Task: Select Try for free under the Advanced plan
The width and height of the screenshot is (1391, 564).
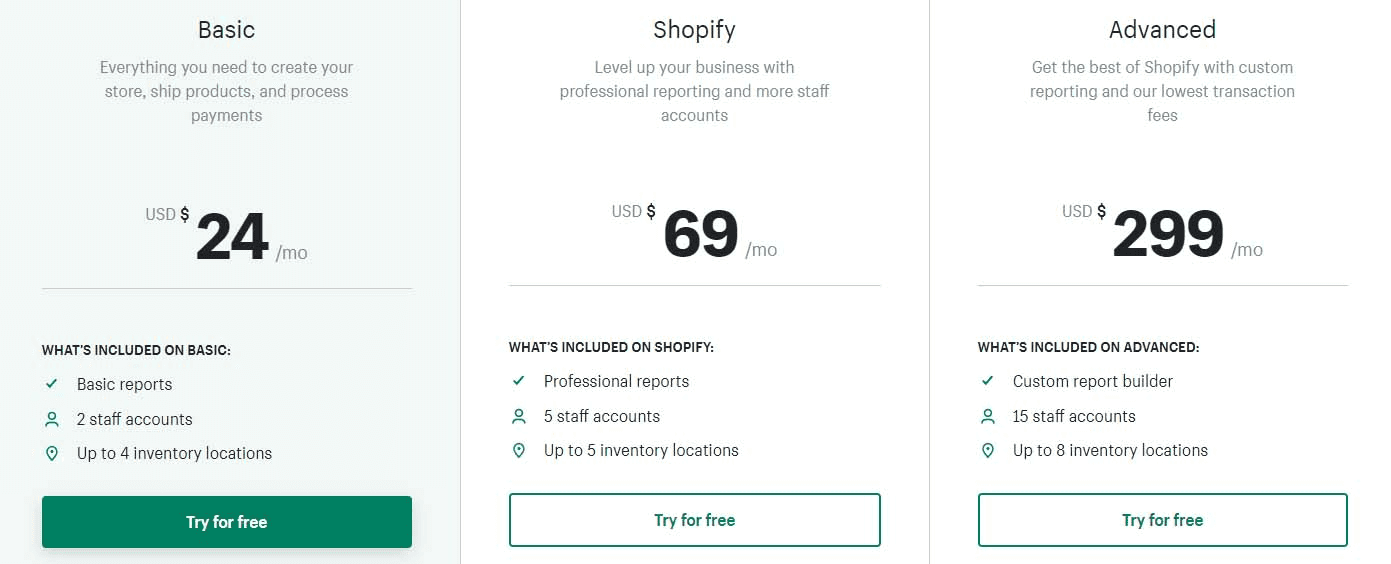Action: (1163, 520)
